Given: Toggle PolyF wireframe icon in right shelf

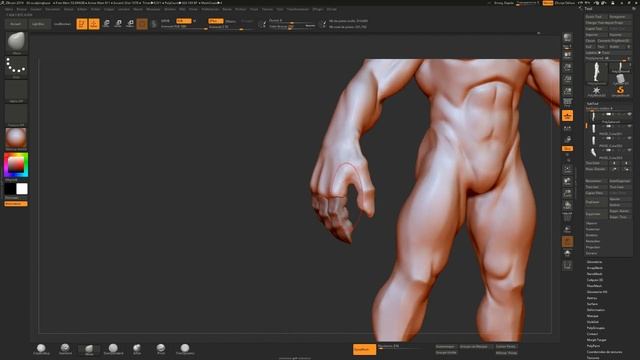Looking at the screenshot, I should (x=567, y=217).
